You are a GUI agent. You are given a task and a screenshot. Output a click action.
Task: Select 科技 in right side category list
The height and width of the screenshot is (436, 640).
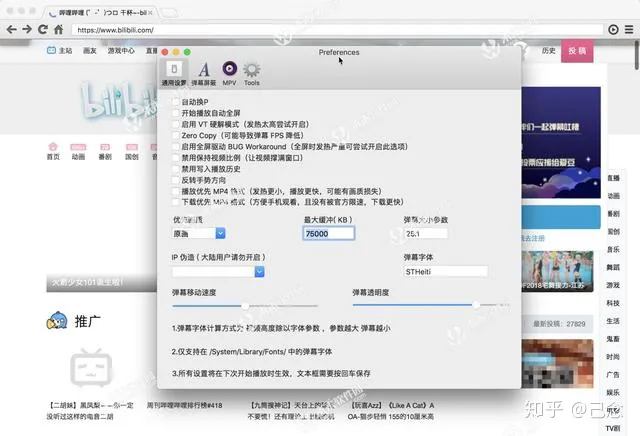613,303
